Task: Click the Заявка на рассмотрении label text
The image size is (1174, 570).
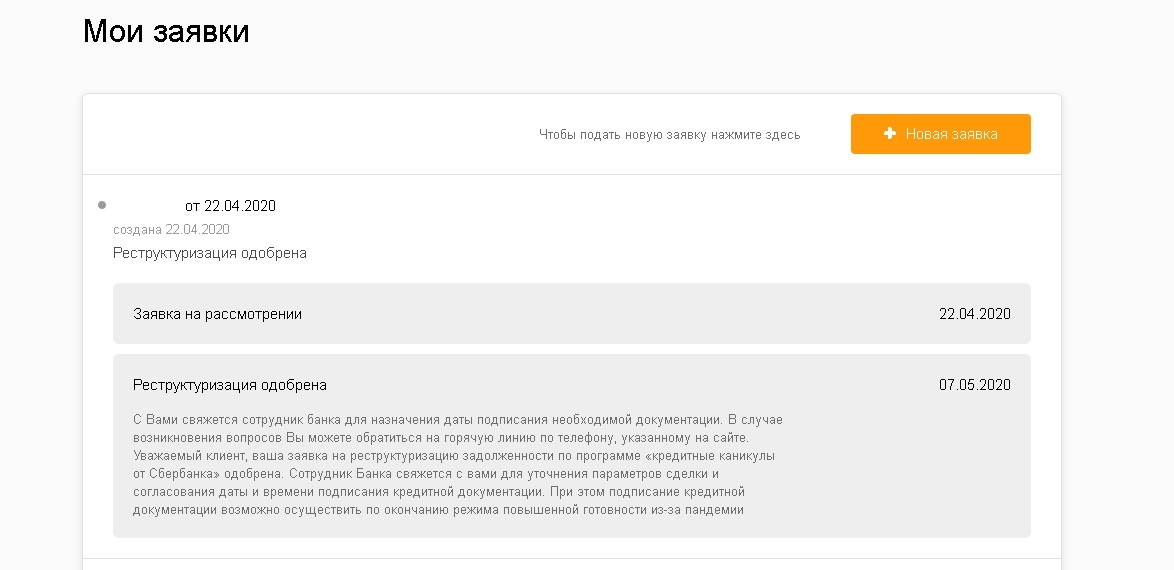Action: (x=217, y=314)
